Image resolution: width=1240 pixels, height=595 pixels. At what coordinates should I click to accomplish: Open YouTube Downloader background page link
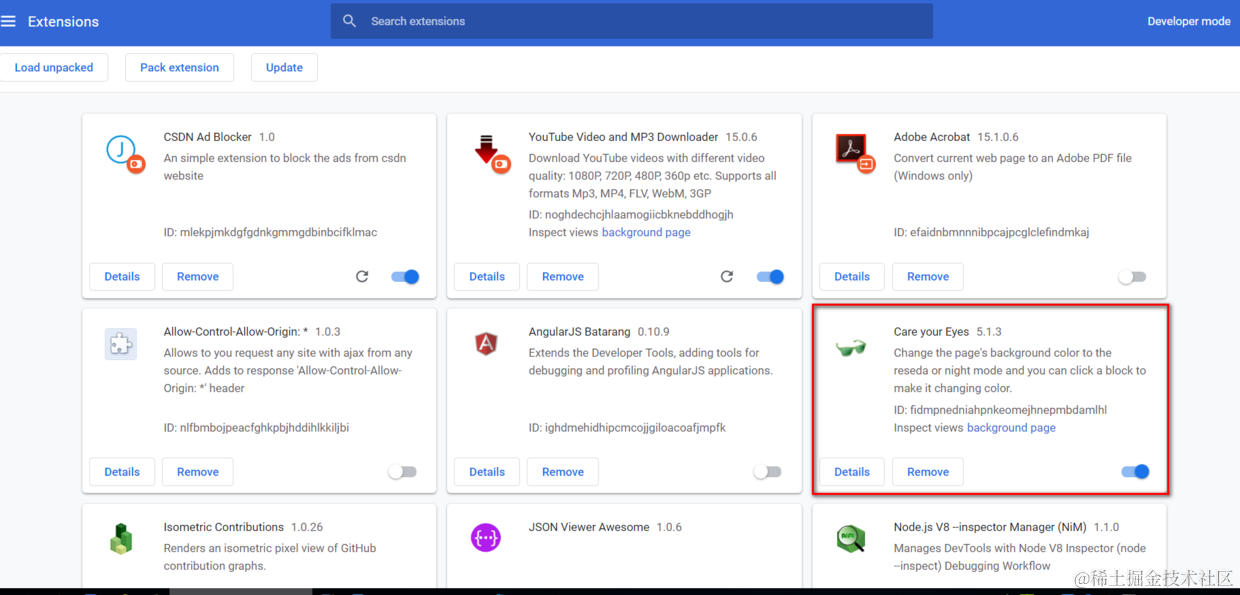coord(646,232)
